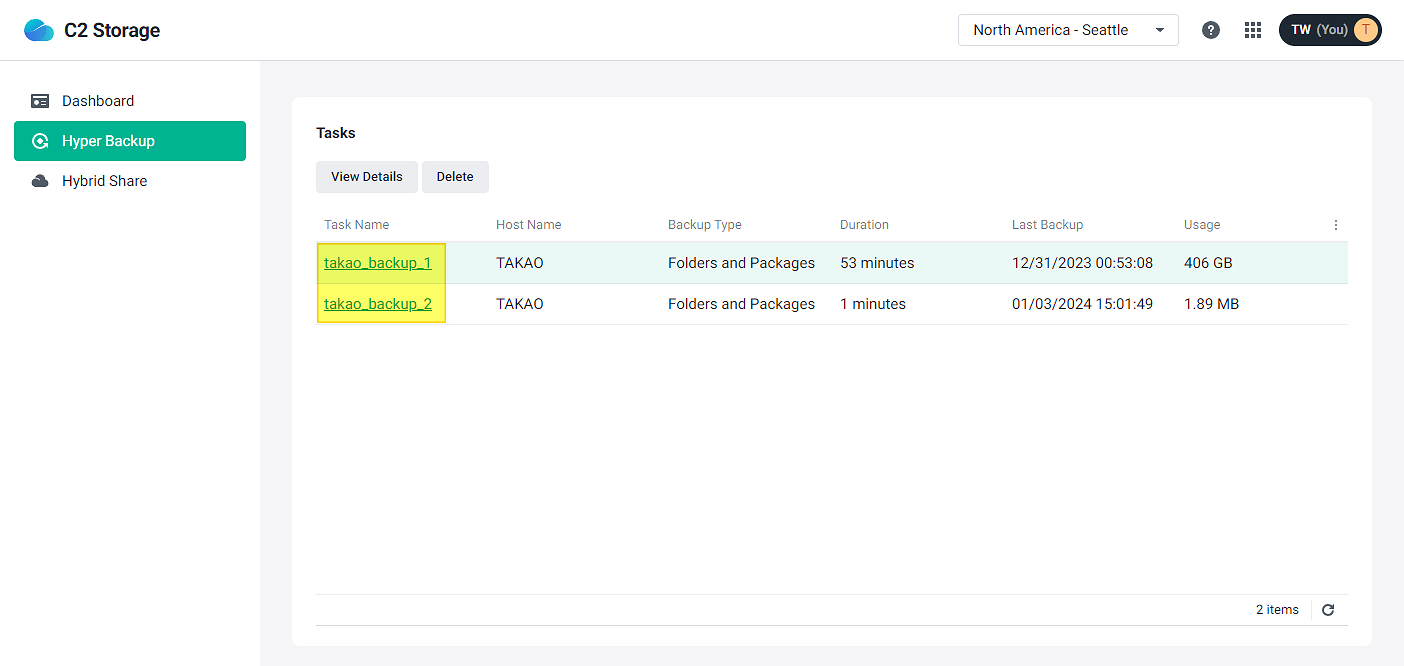1404x666 pixels.
Task: Open the column options kebab menu
Action: [1336, 224]
